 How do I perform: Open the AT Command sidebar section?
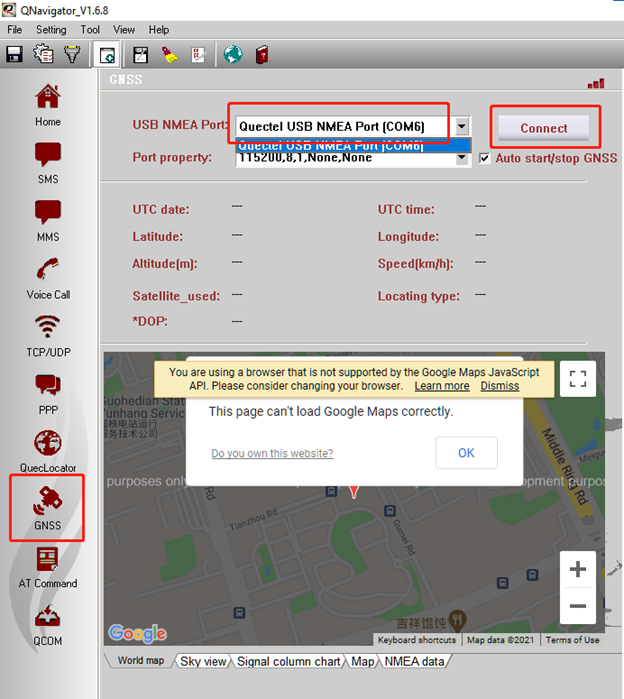coord(48,567)
